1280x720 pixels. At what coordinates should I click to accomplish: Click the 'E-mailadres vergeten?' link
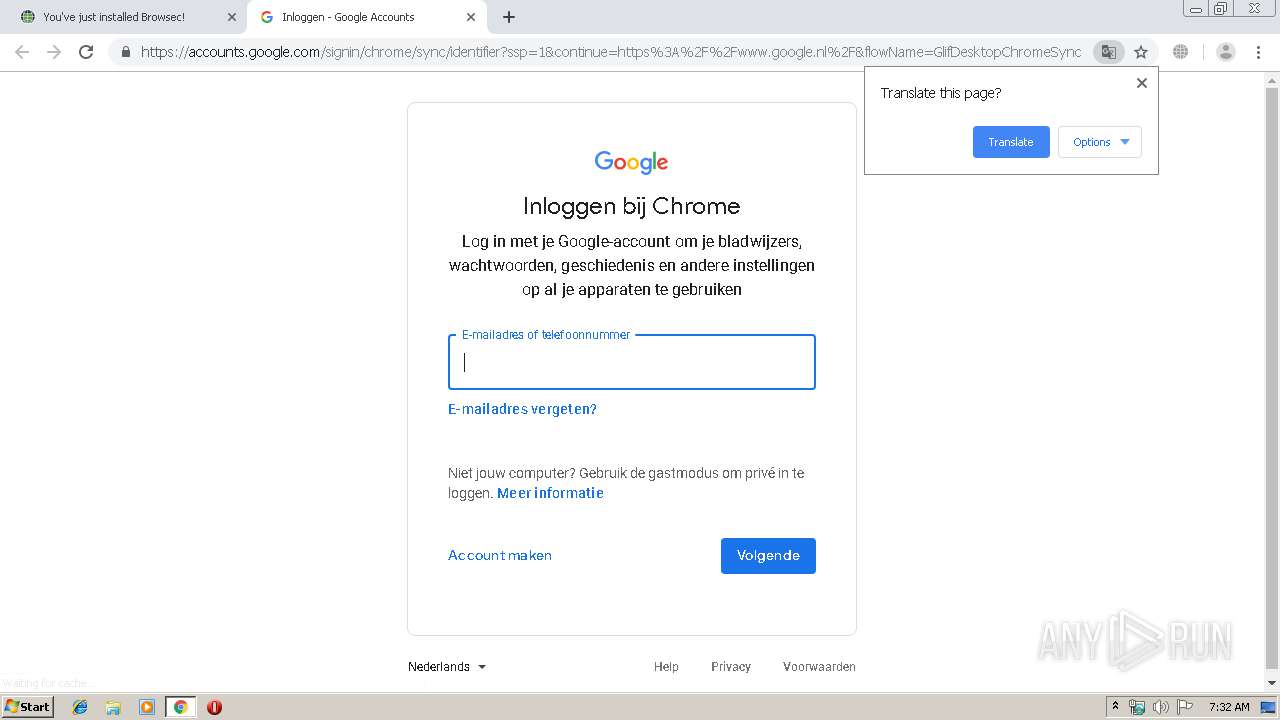point(522,409)
